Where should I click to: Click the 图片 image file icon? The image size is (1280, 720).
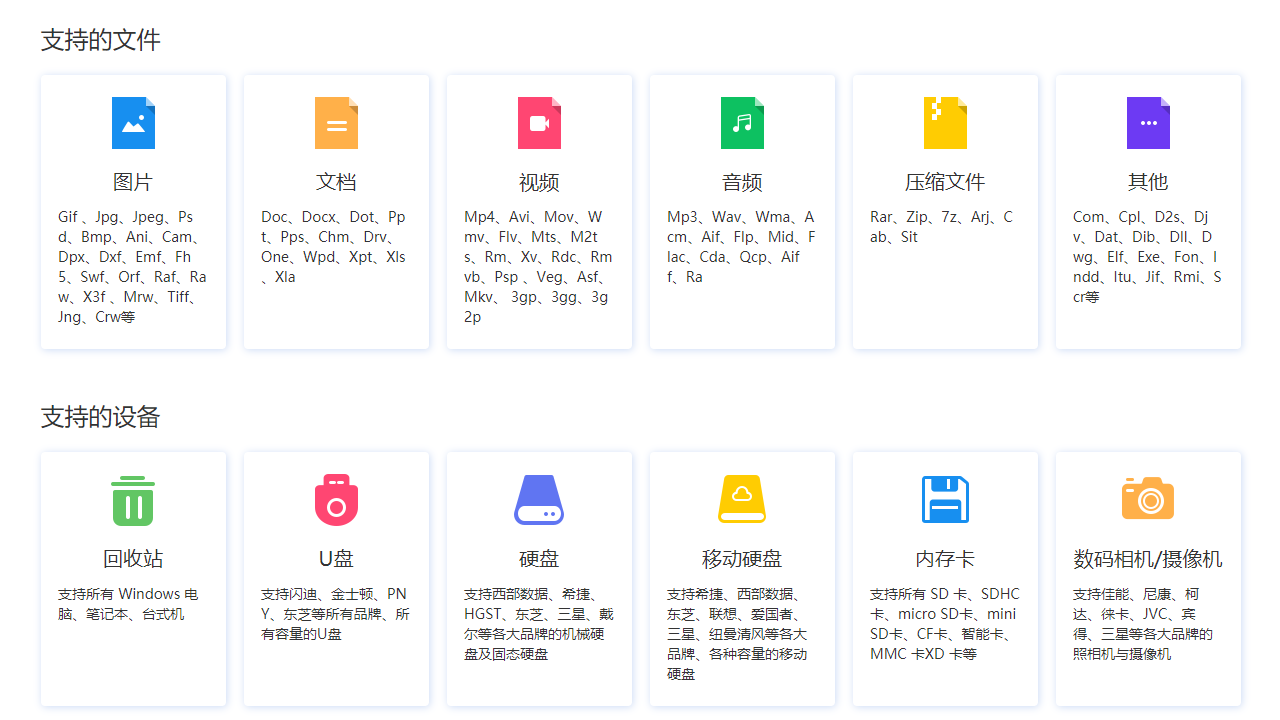133,123
